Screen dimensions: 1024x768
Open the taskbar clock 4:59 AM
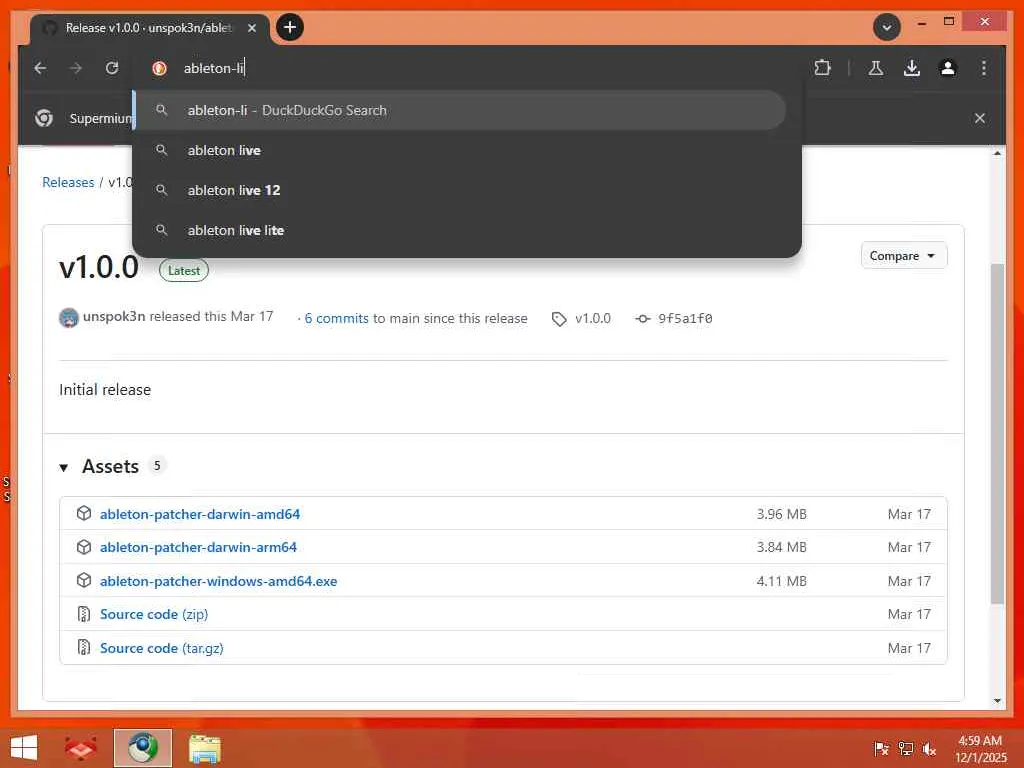click(x=980, y=749)
